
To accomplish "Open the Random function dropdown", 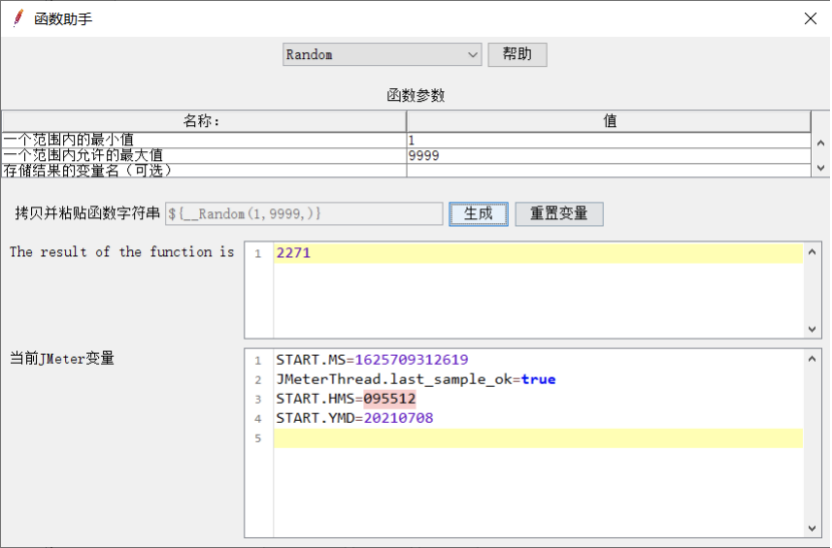I will [x=382, y=55].
